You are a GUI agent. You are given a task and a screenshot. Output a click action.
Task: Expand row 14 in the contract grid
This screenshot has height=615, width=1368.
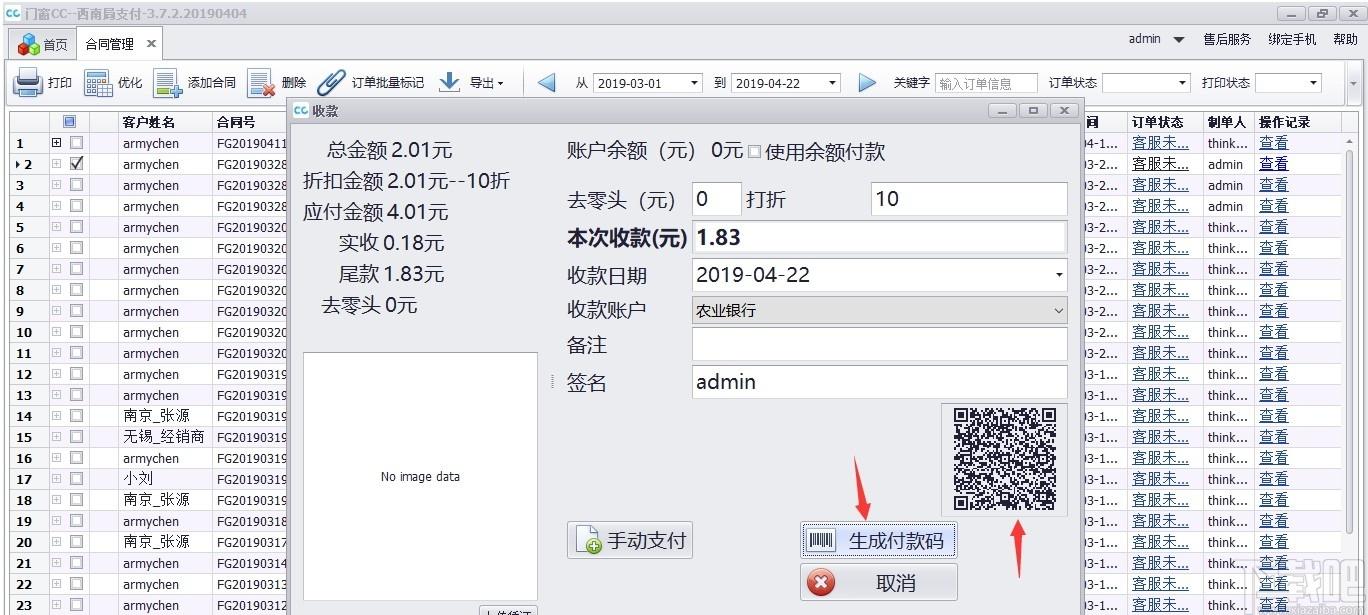point(57,416)
